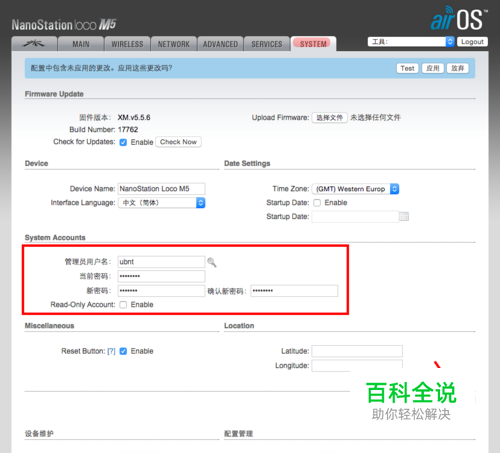Screen dimensions: 500x453
Task: Click the Date Settings section heading
Action: coord(247,163)
